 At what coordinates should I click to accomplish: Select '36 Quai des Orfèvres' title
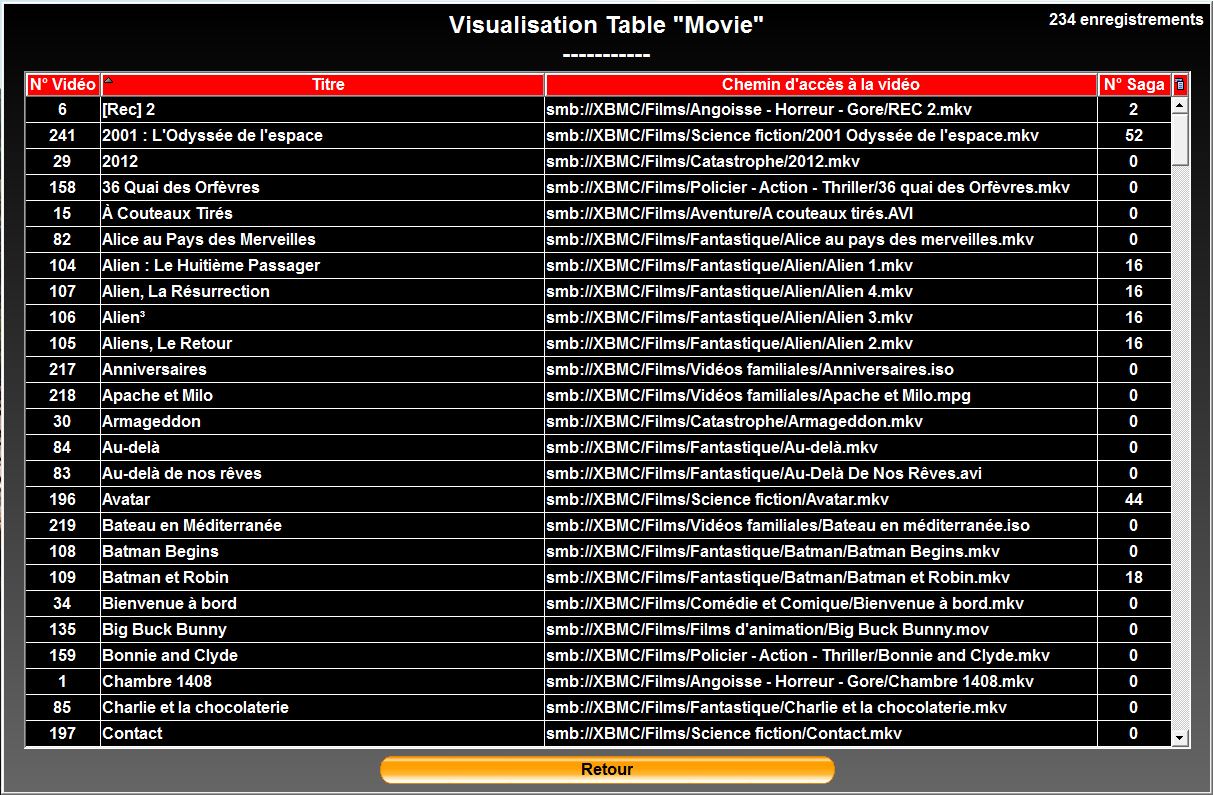[180, 187]
